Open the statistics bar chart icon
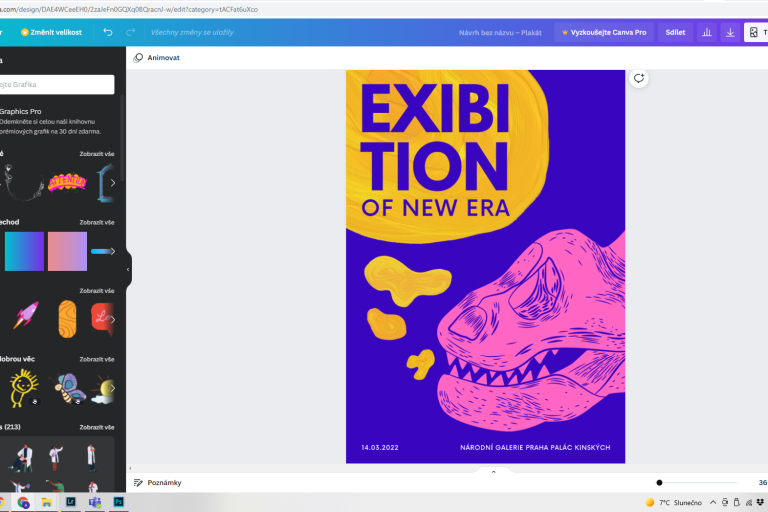768x512 pixels. (707, 32)
